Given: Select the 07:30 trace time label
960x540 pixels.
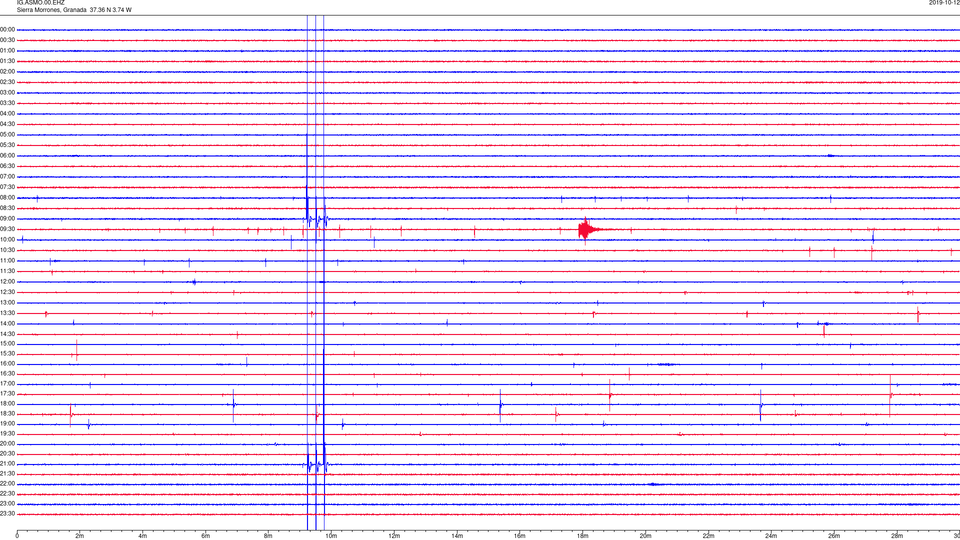Looking at the screenshot, I should point(7,187).
